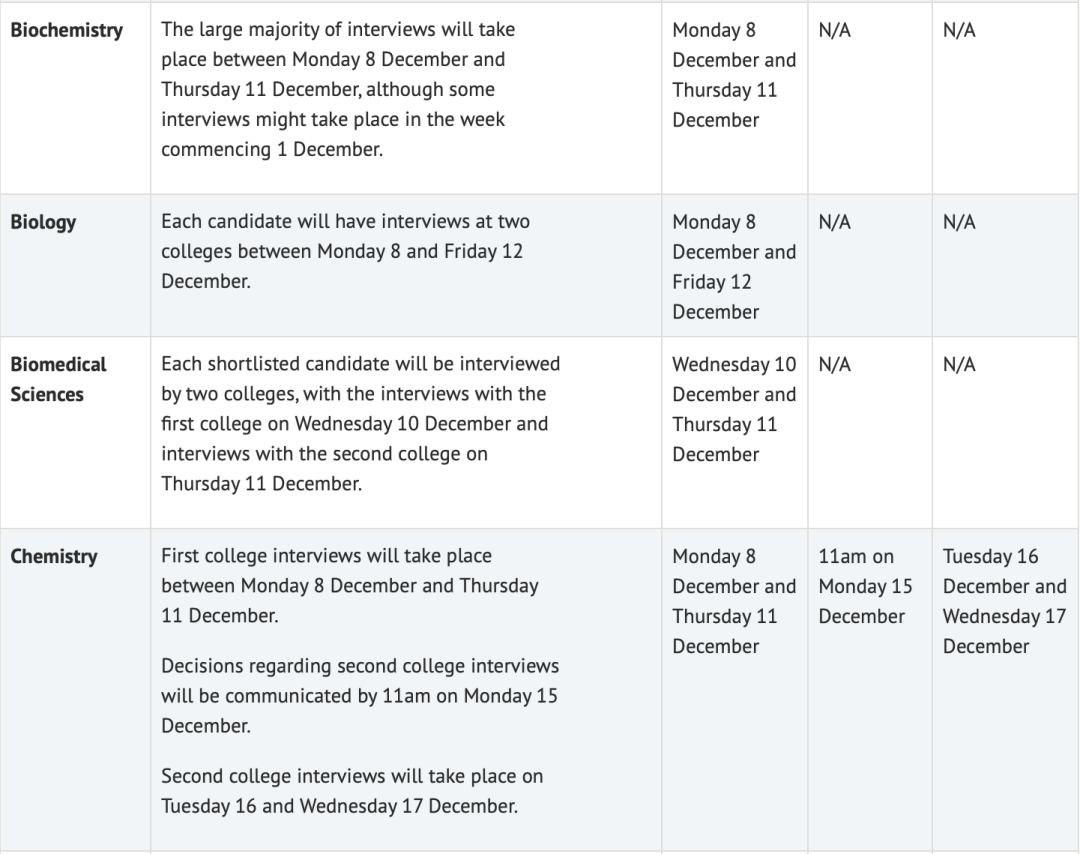Click the Biology subject heading
The image size is (1080, 854).
tap(43, 222)
